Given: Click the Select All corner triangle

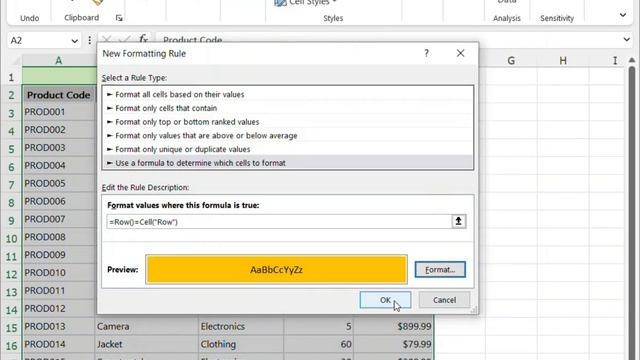Looking at the screenshot, I should [x=16, y=61].
